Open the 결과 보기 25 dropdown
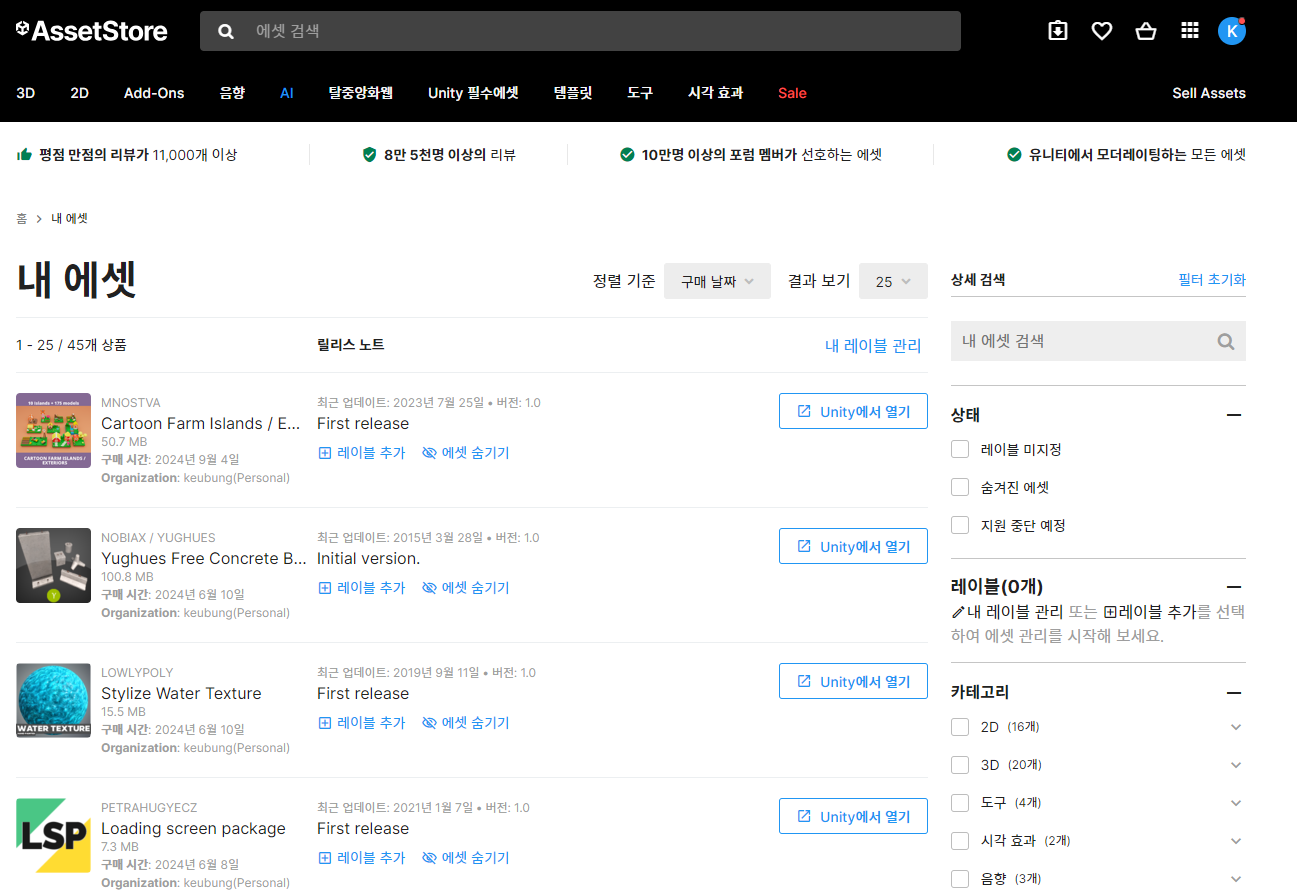The width and height of the screenshot is (1297, 890). [x=893, y=281]
